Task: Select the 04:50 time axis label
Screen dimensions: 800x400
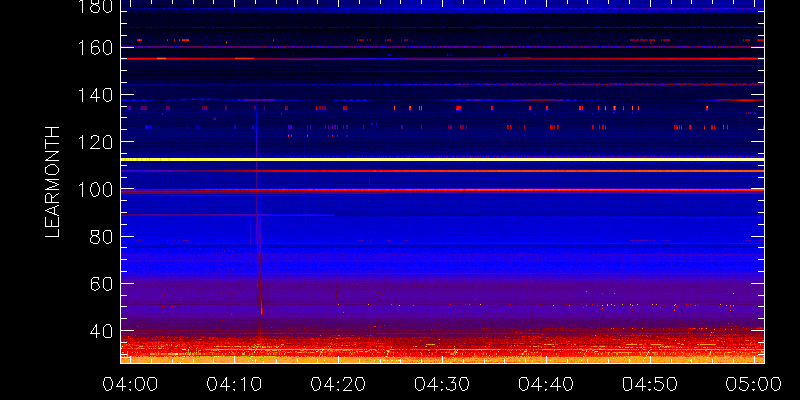Action: point(650,384)
